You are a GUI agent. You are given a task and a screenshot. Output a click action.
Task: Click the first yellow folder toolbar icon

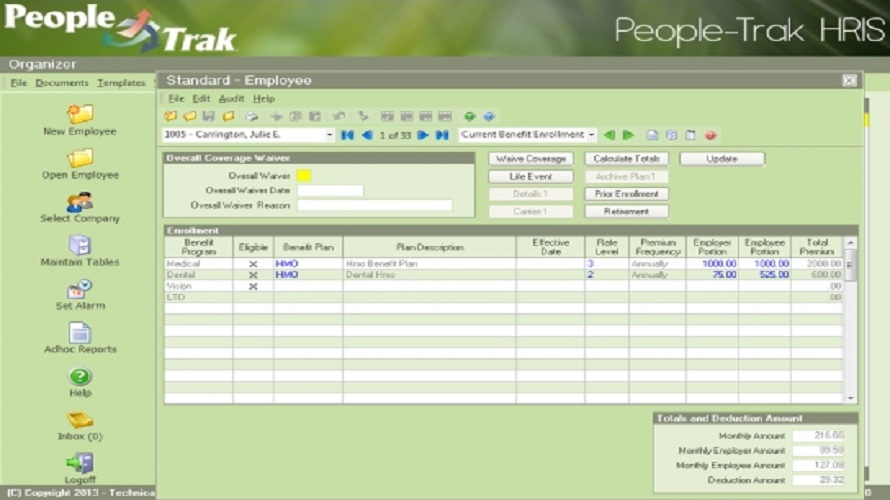[x=170, y=116]
